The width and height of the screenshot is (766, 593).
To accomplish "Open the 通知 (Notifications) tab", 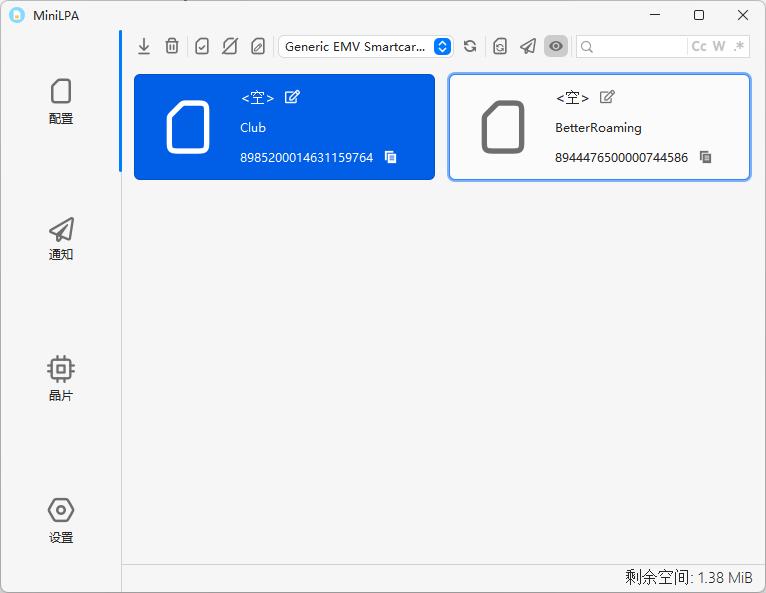I will coord(61,238).
